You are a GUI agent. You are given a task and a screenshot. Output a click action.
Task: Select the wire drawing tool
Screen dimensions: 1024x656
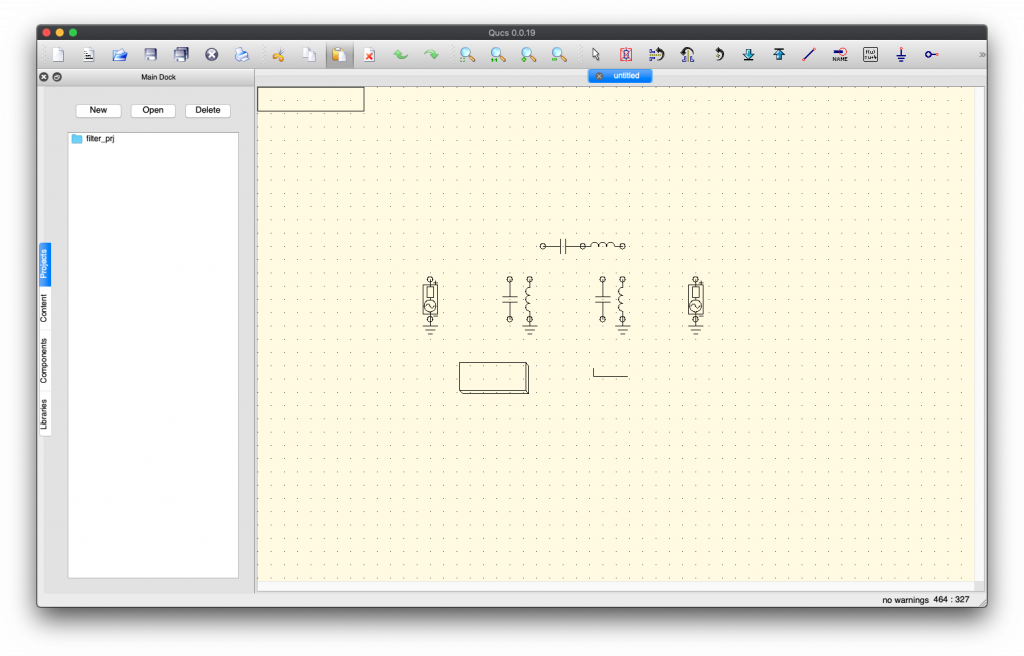click(x=809, y=55)
